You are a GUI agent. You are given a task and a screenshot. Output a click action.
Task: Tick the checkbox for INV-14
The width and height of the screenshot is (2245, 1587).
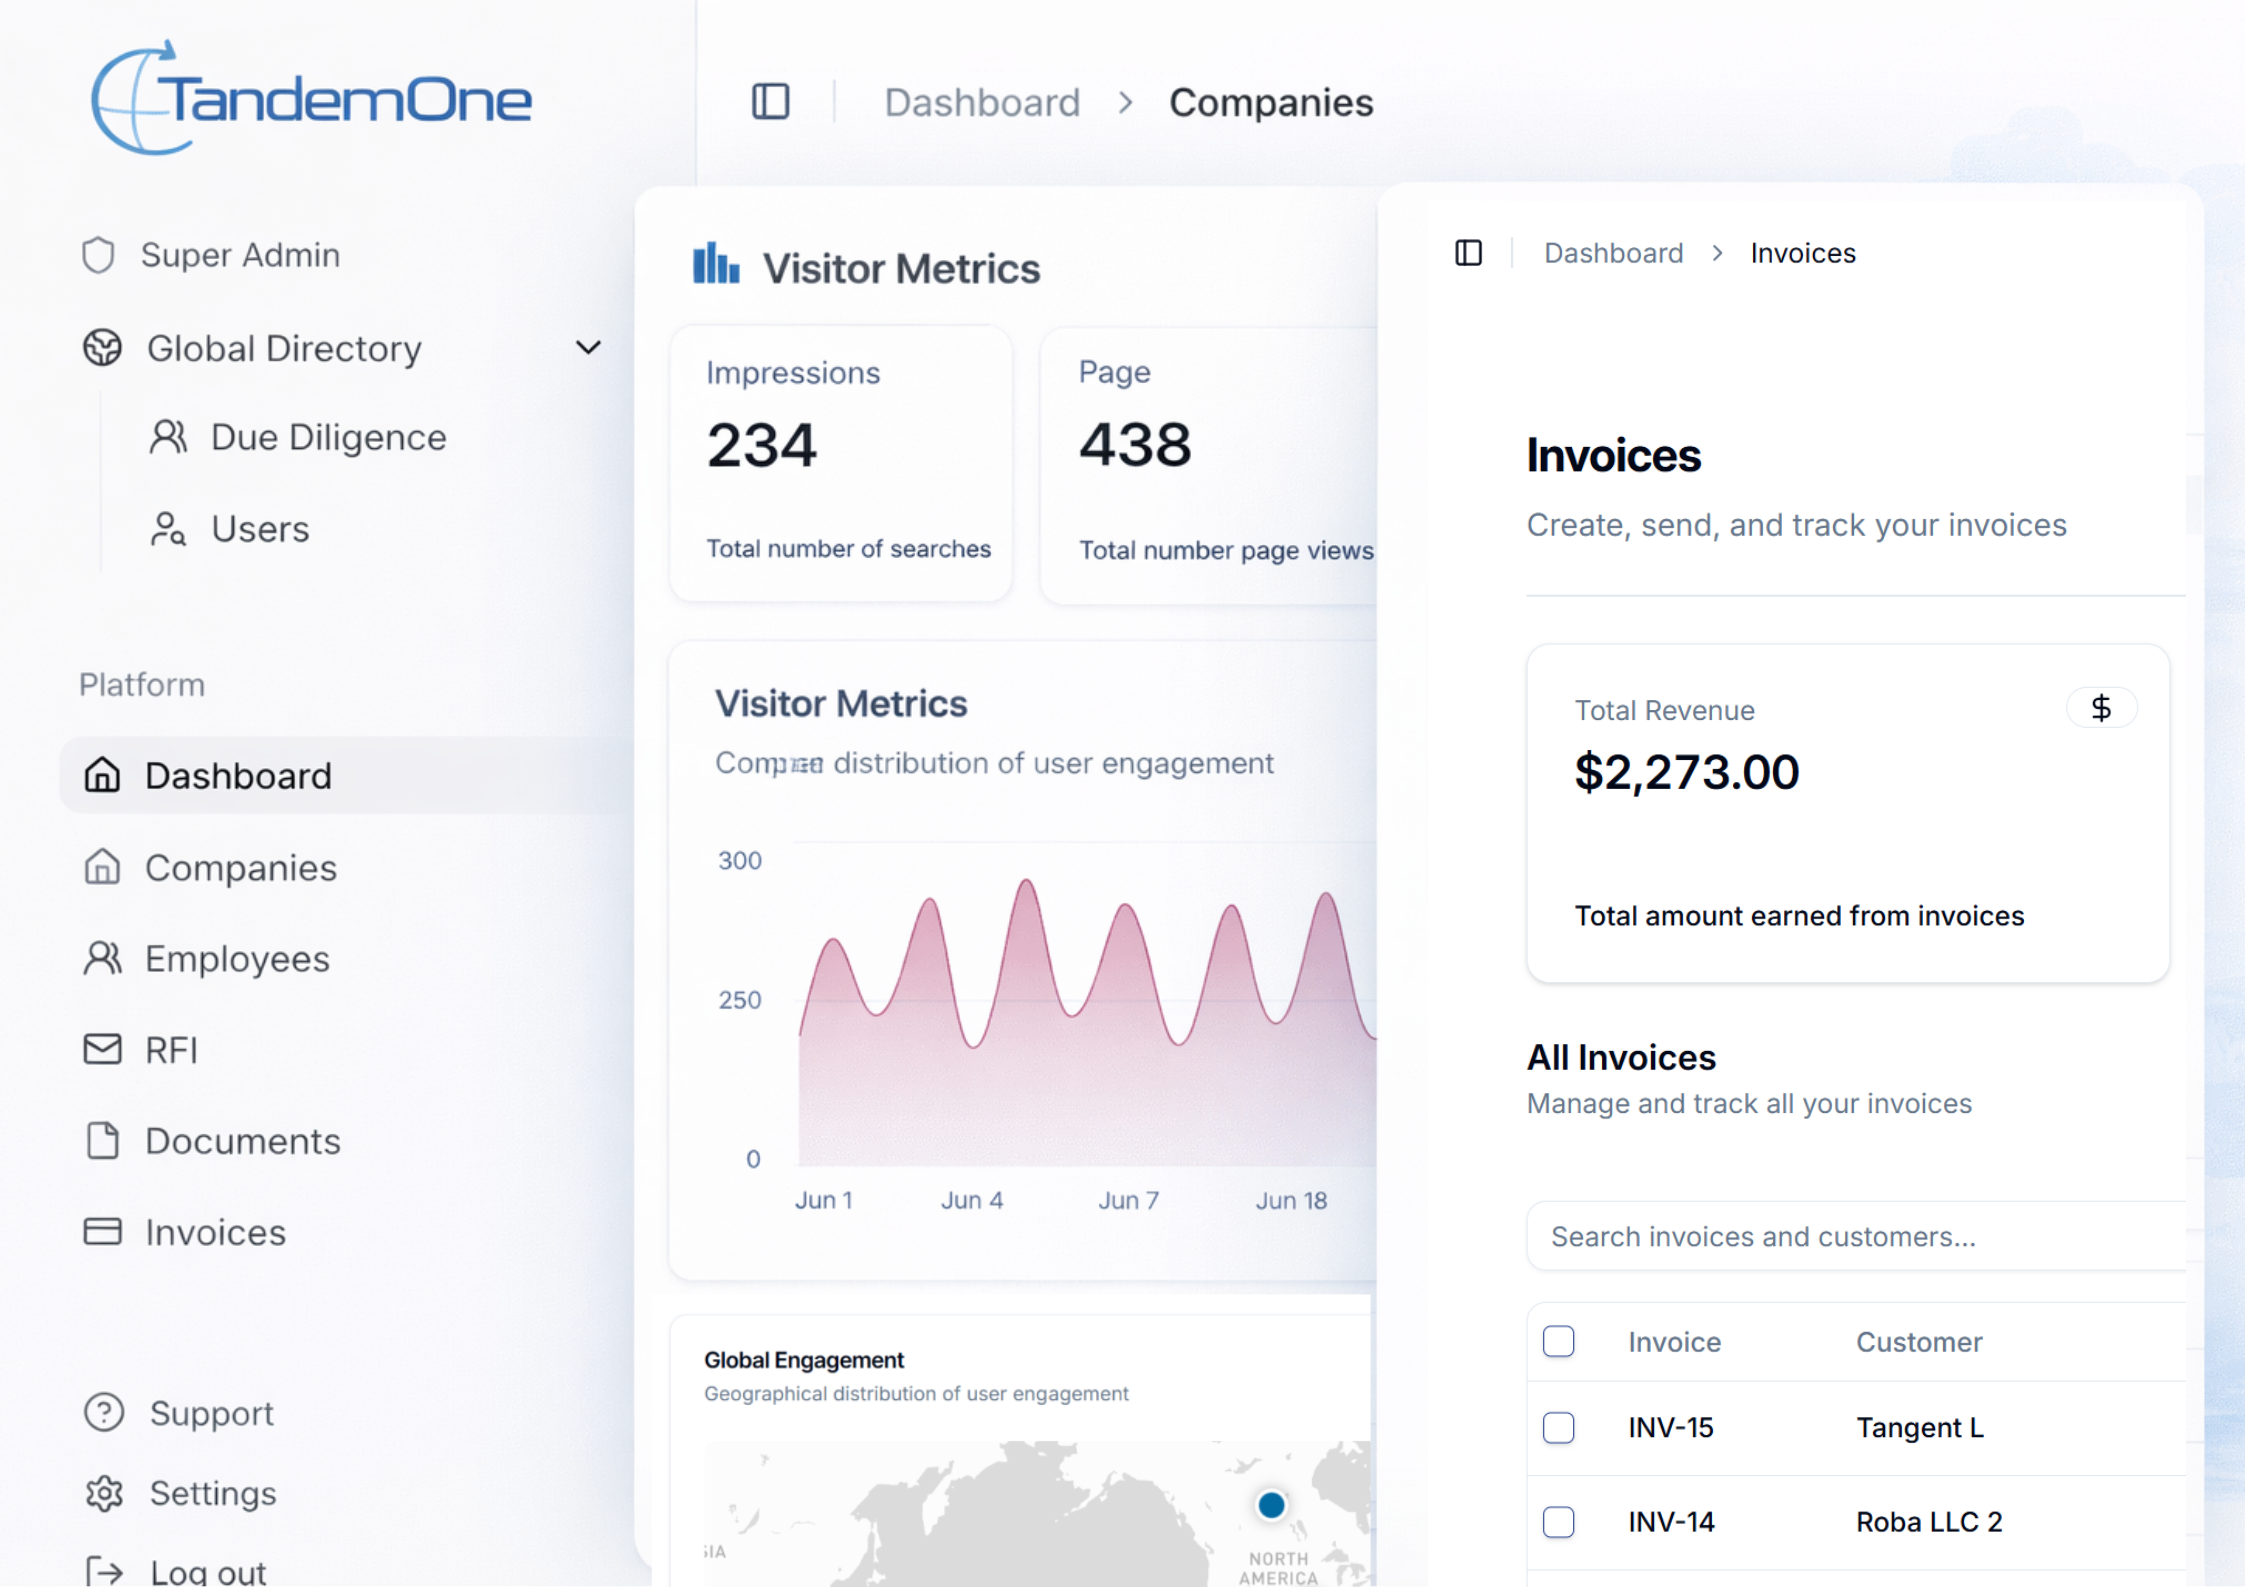pos(1558,1521)
